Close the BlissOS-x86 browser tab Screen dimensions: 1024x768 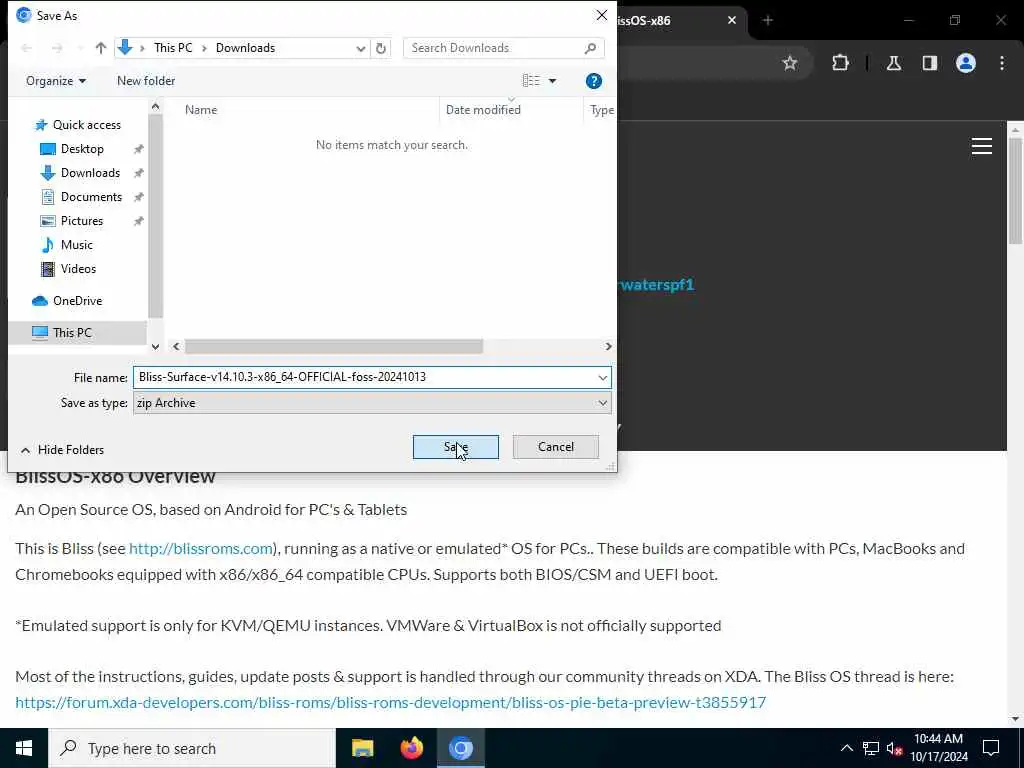pos(731,20)
